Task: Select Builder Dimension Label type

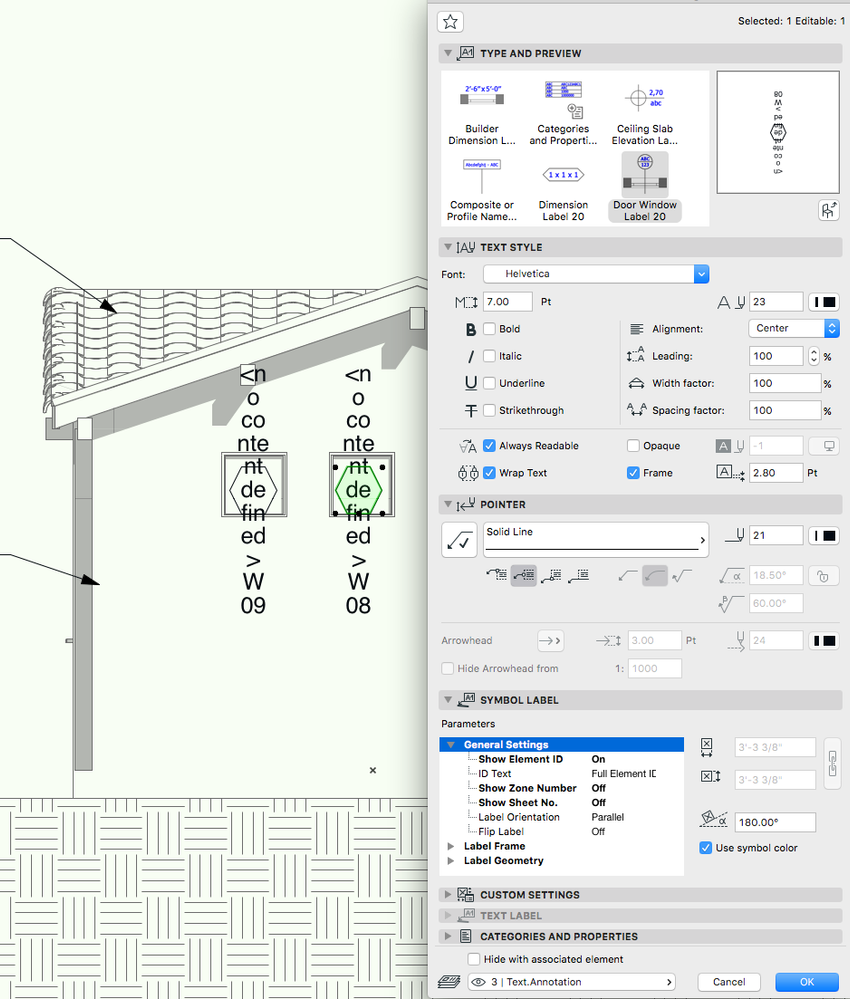Action: pyautogui.click(x=482, y=115)
